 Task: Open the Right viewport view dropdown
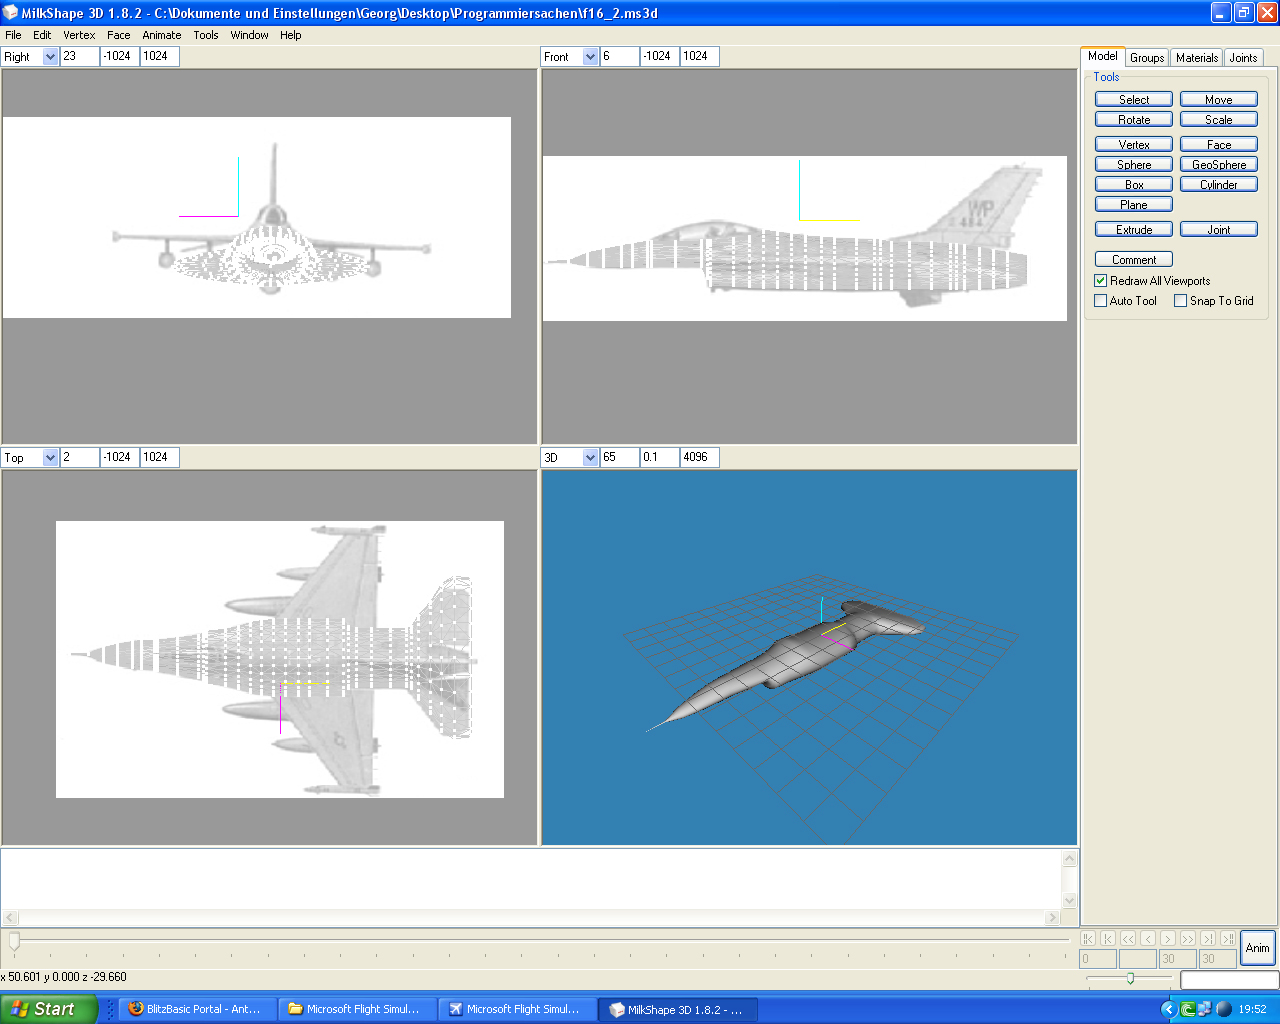tap(50, 57)
